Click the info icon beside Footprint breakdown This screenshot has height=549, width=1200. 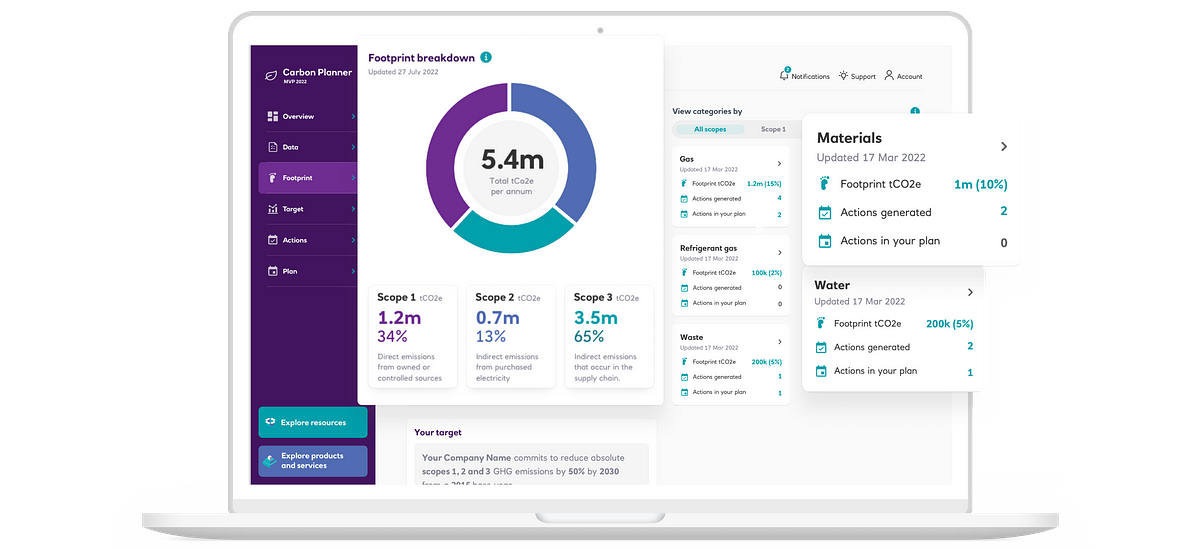point(486,58)
